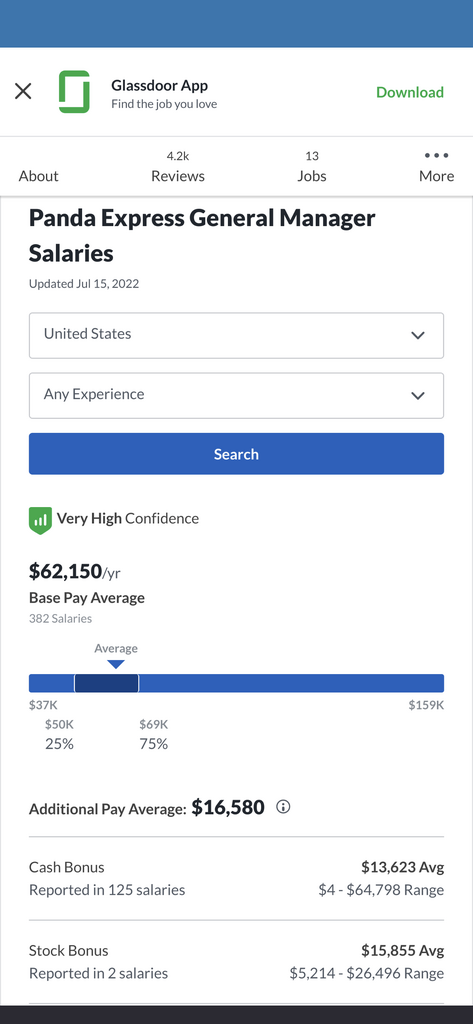The width and height of the screenshot is (473, 1024).
Task: Click the Updated Jul 15, 2022 text
Action: pyautogui.click(x=84, y=284)
